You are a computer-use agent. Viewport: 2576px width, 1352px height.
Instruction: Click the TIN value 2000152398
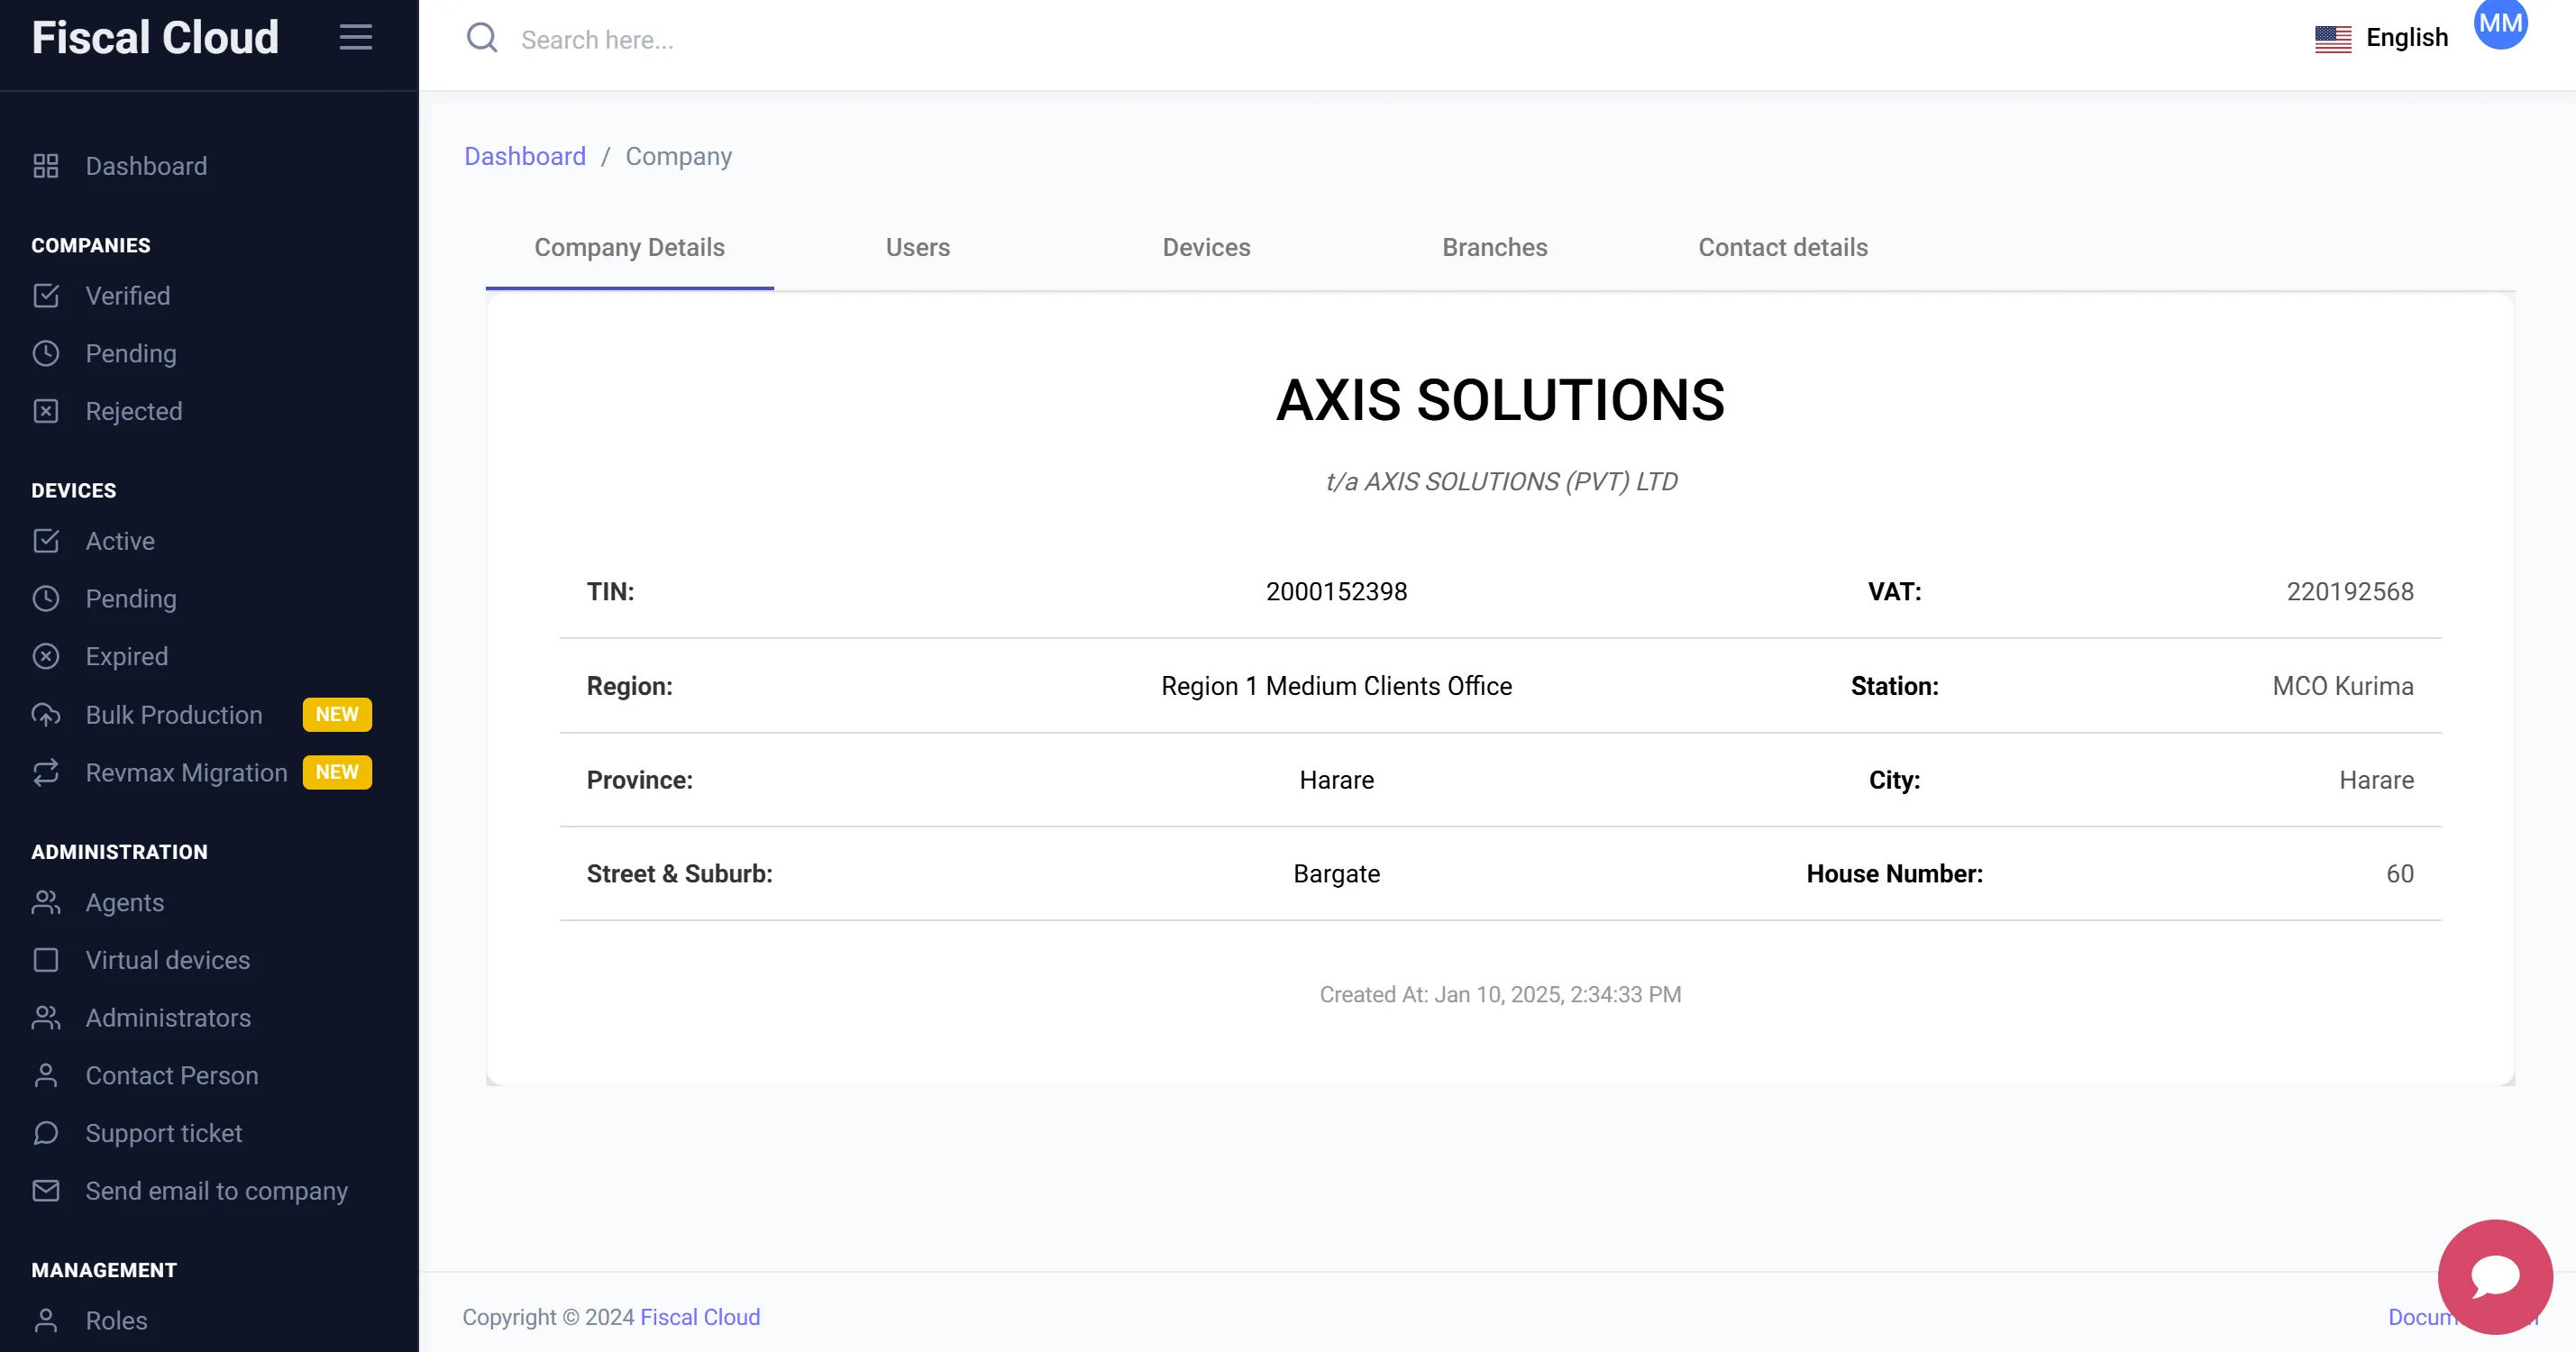[x=1336, y=592]
